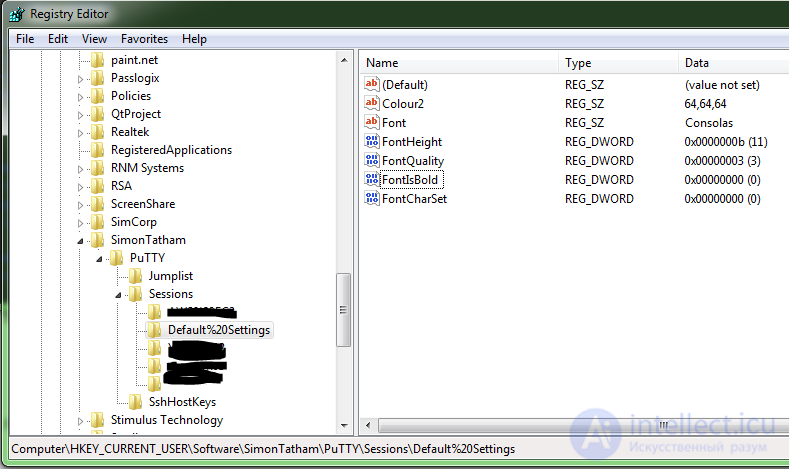Image resolution: width=789 pixels, height=469 pixels.
Task: Click the values pane horizontal scrollbar thumb
Action: click(x=584, y=426)
